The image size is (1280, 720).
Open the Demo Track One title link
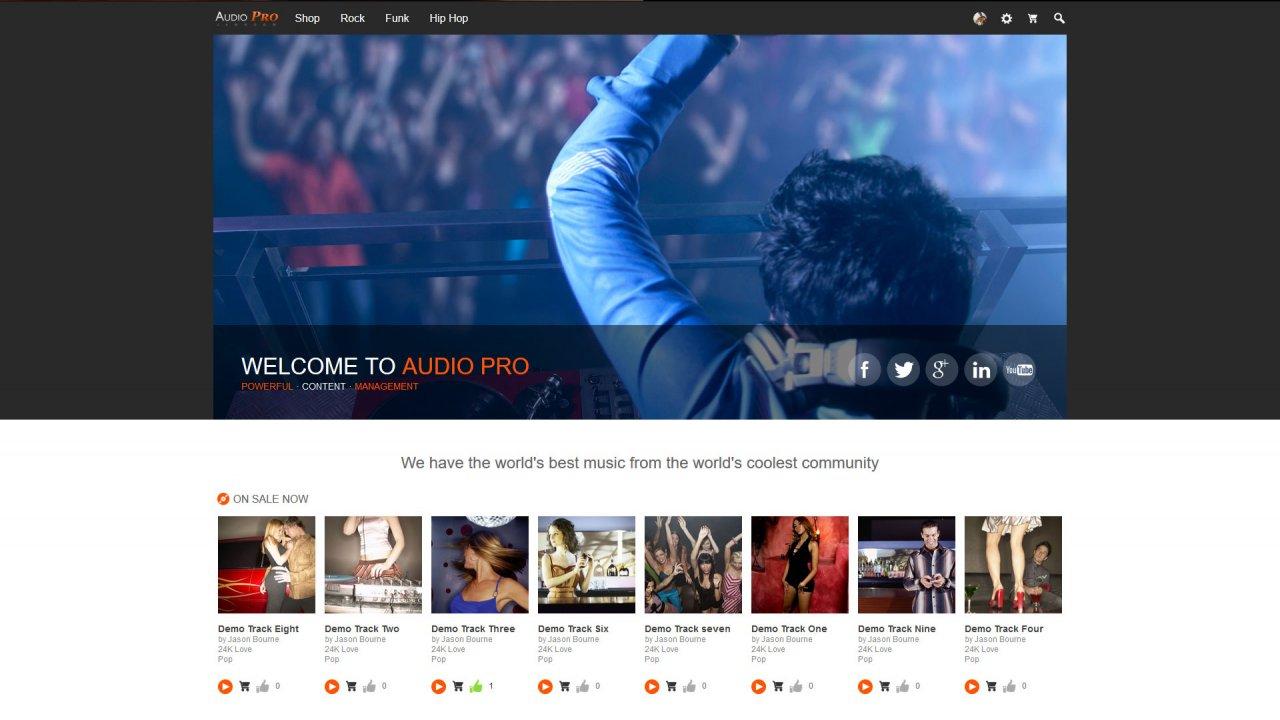pyautogui.click(x=789, y=629)
